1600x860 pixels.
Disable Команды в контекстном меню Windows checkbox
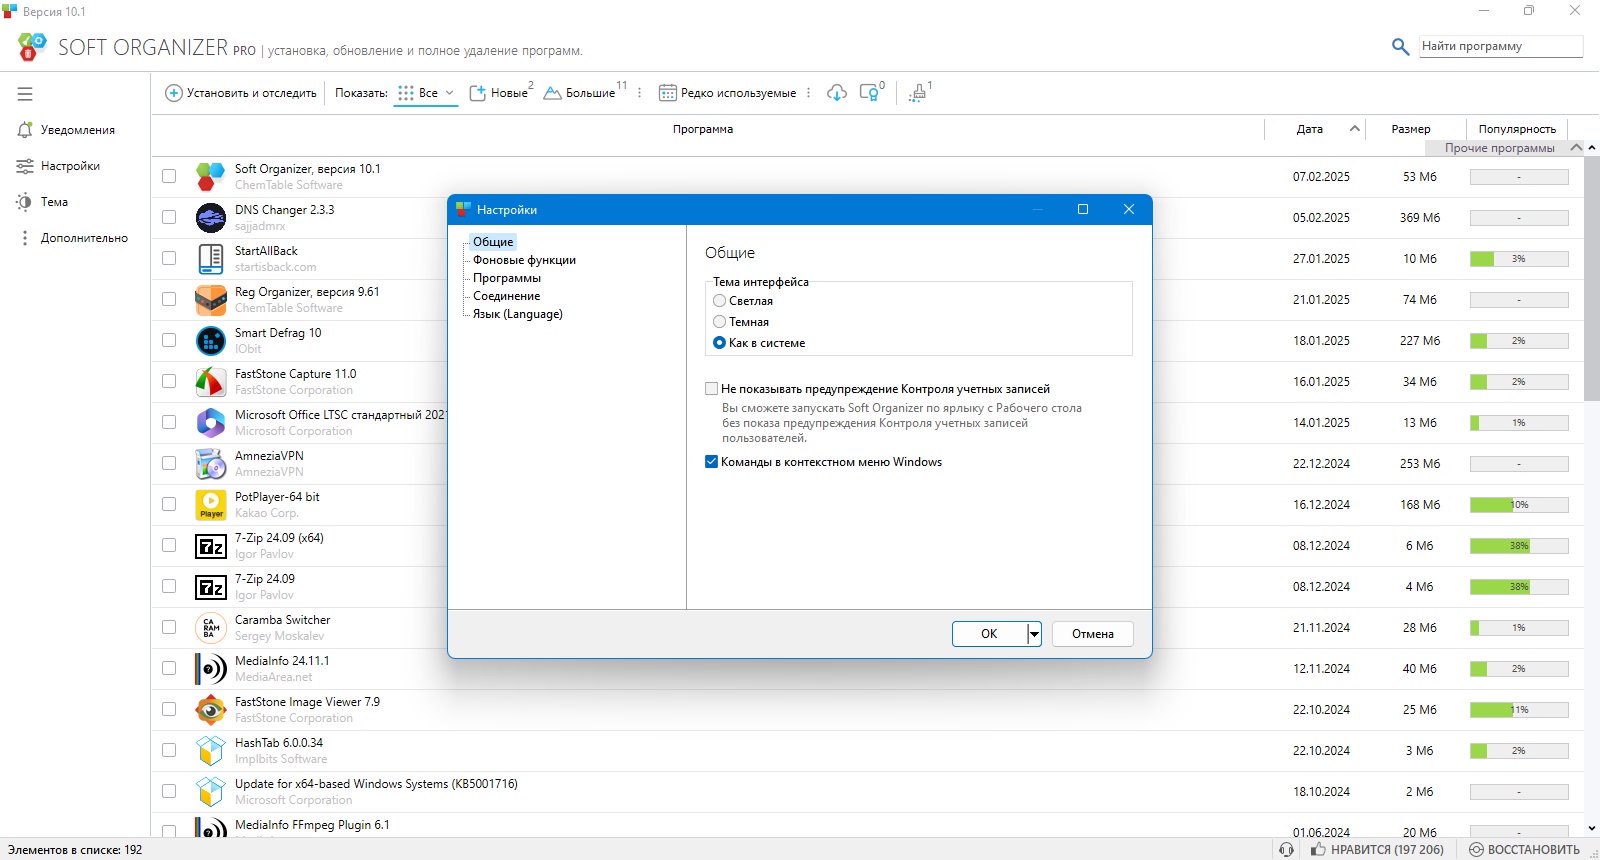pos(712,462)
